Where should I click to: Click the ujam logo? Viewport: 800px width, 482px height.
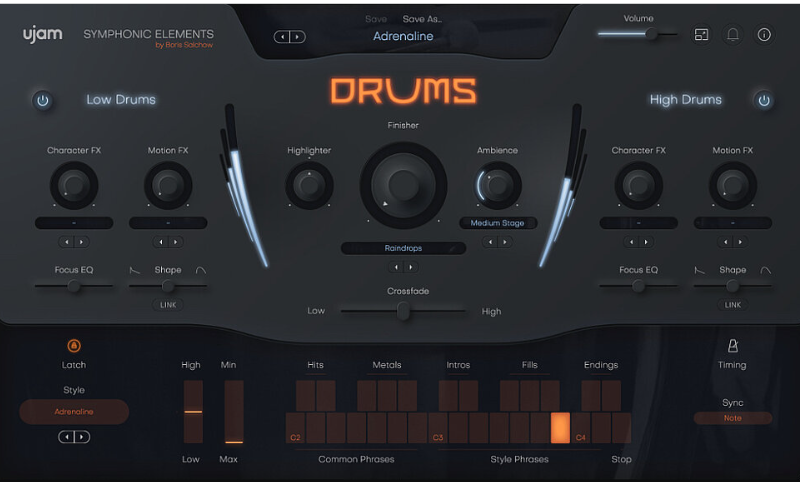(42, 35)
